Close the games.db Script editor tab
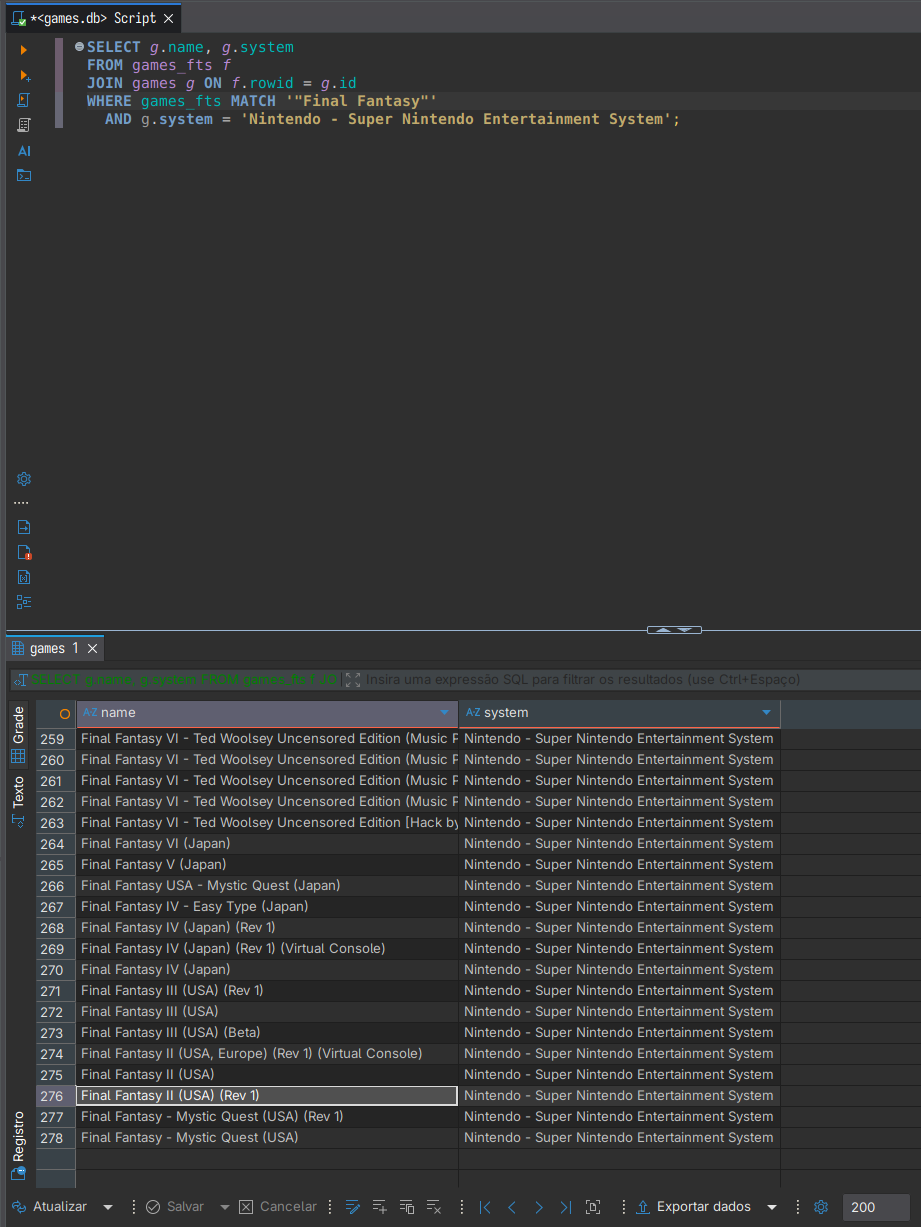 click(167, 18)
